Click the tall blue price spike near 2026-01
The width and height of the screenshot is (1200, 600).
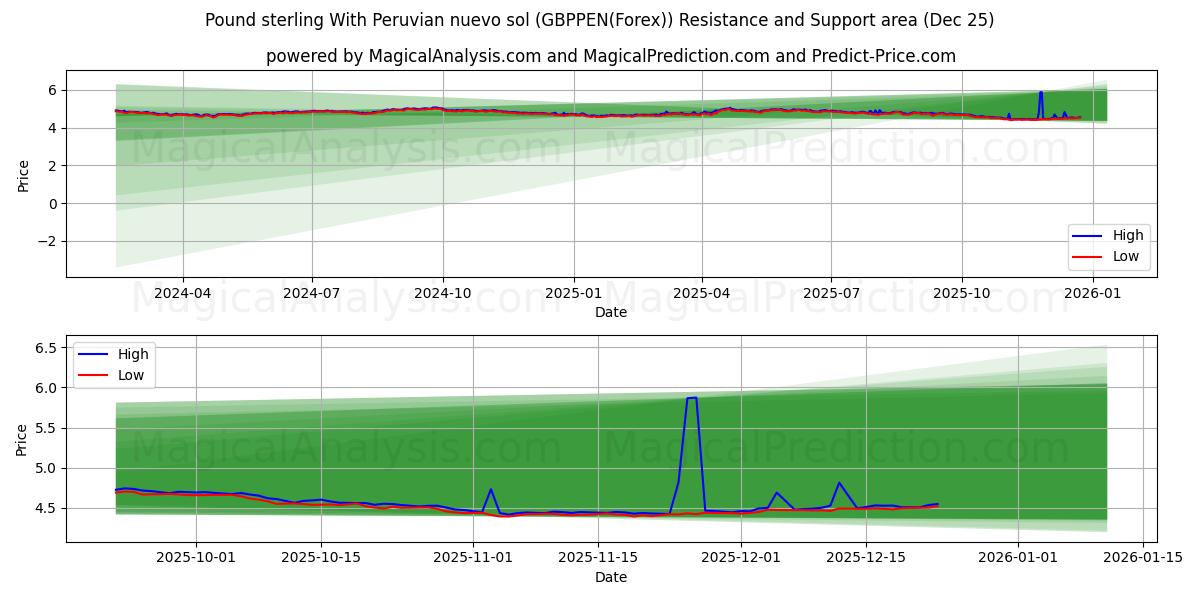click(x=1043, y=97)
